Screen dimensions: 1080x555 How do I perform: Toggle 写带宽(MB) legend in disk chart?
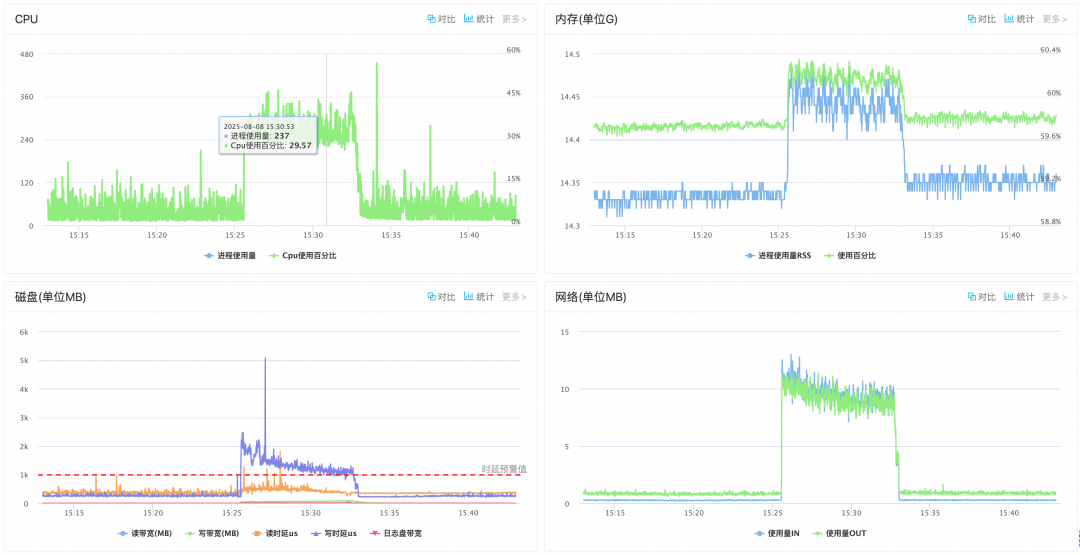pyautogui.click(x=211, y=534)
